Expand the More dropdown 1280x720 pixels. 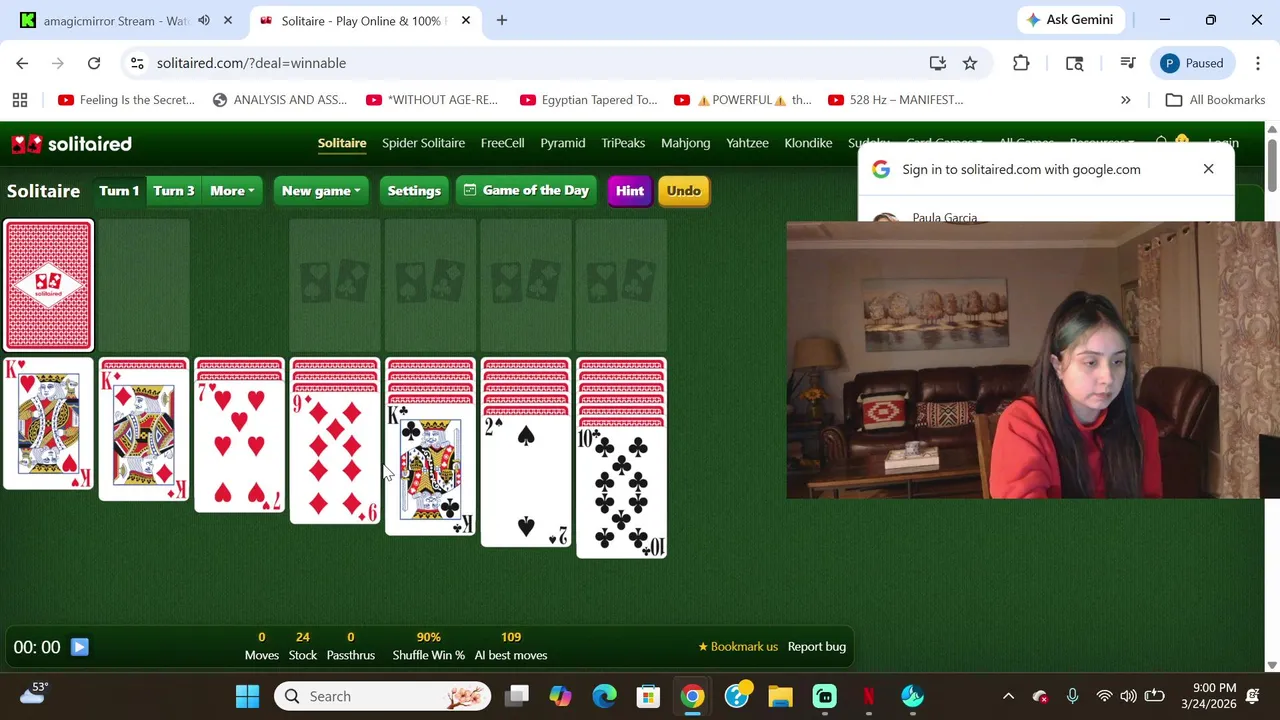232,191
